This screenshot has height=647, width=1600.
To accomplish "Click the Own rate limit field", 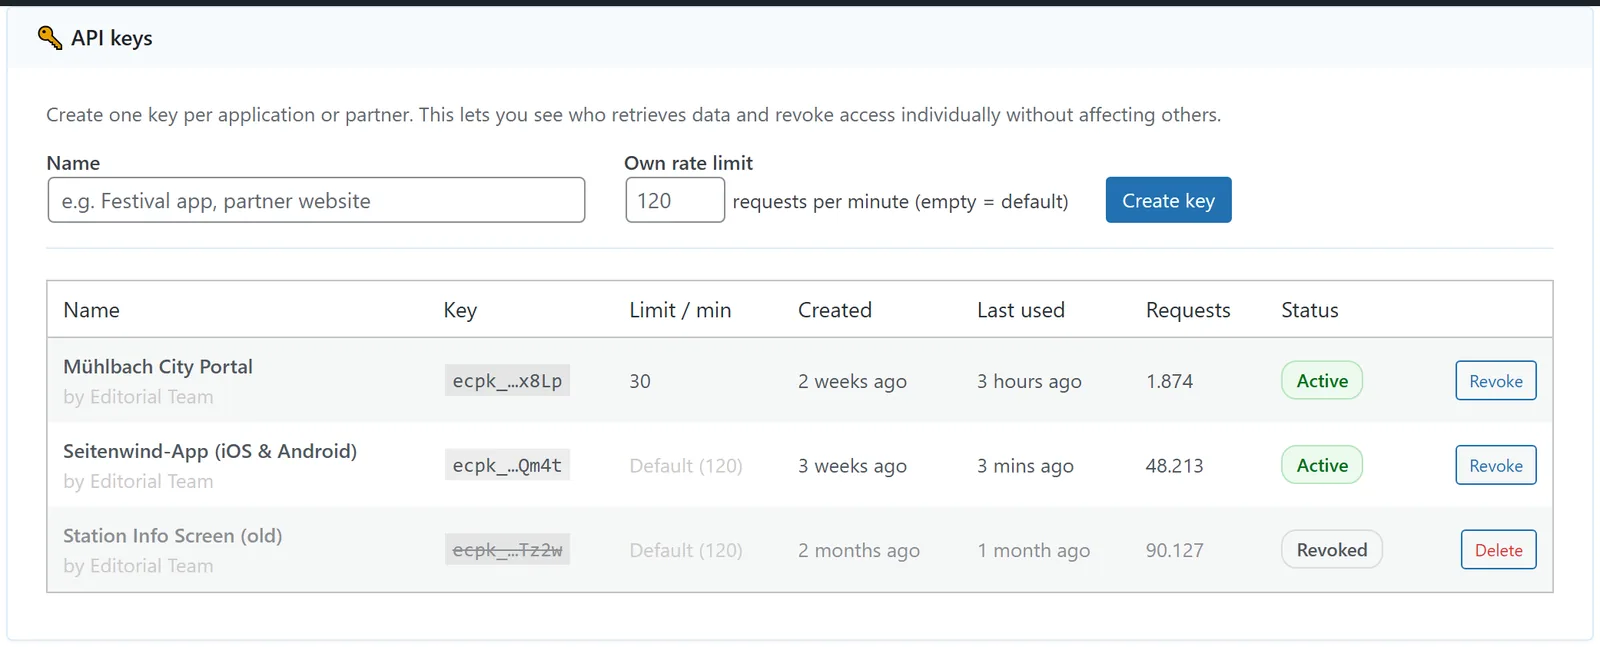I will (675, 200).
